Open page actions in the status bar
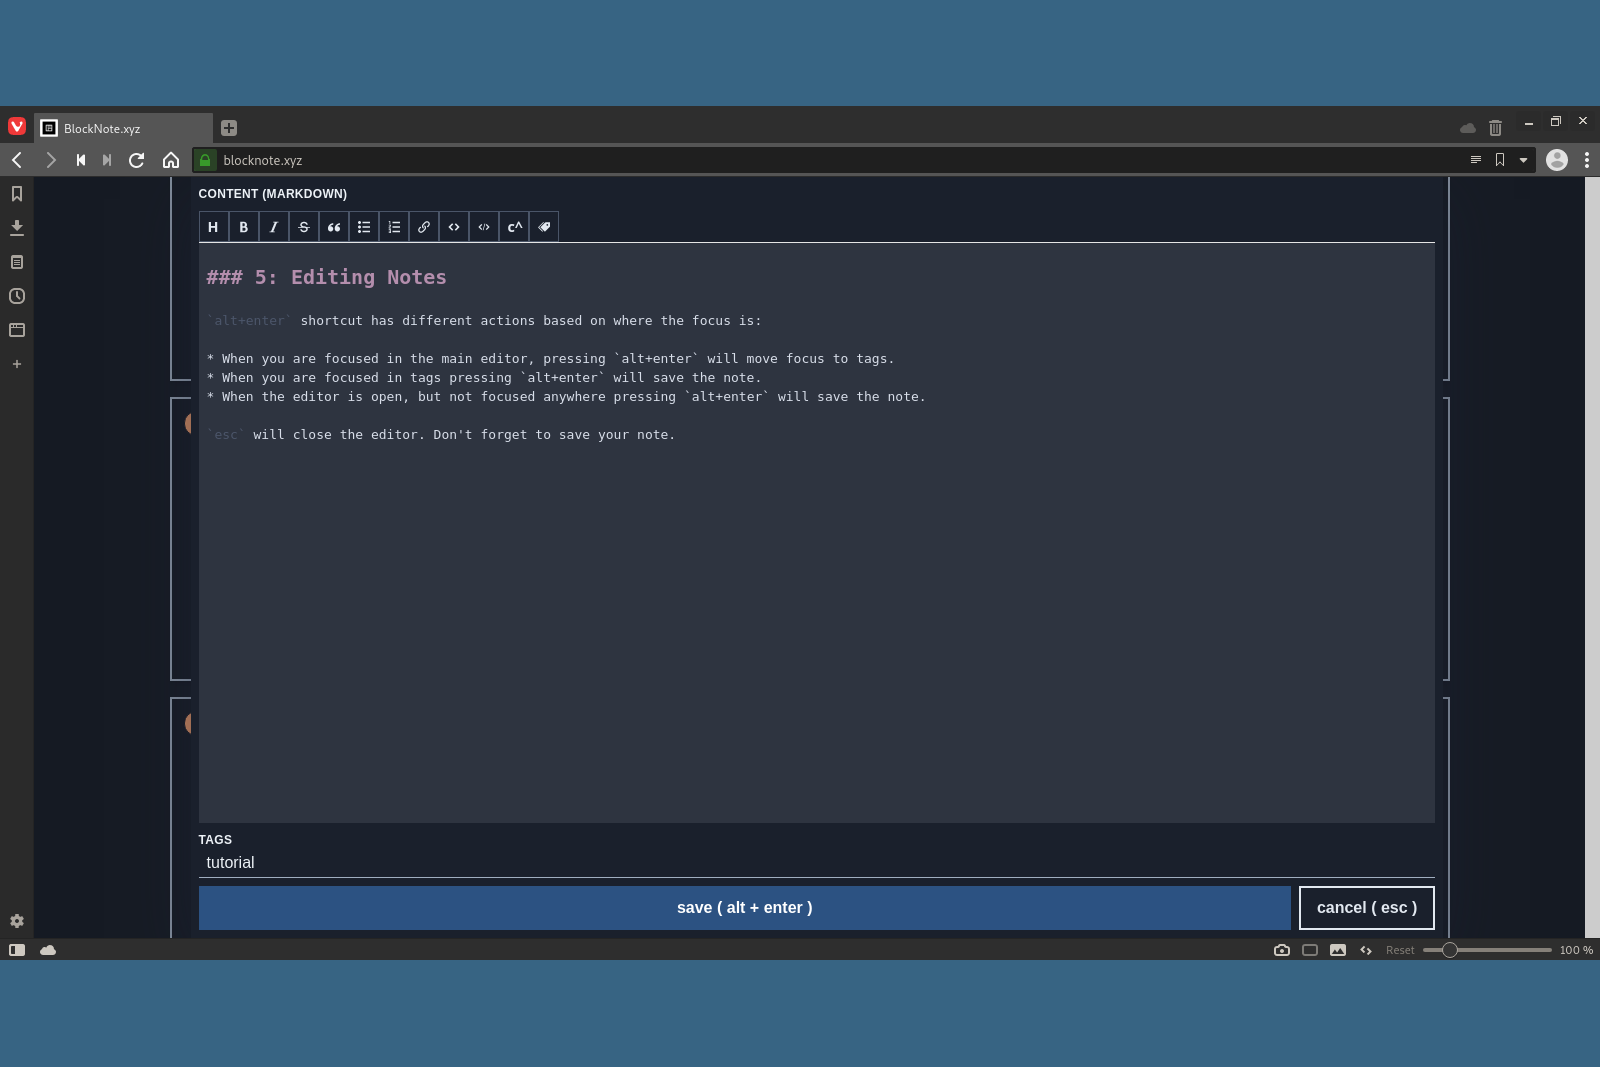1600x1067 pixels. [x=1366, y=950]
